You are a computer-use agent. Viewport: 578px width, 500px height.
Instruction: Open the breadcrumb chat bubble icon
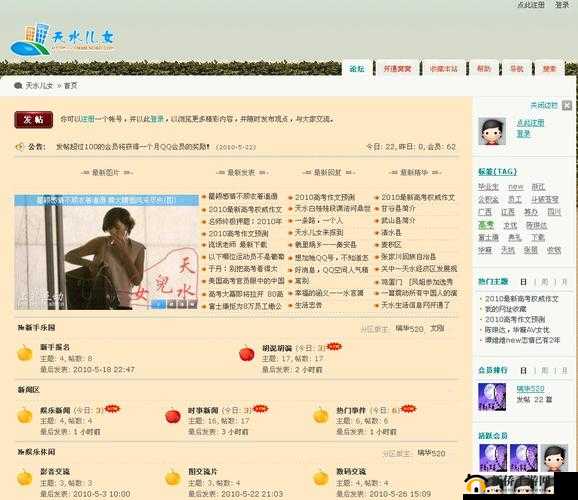[18, 86]
